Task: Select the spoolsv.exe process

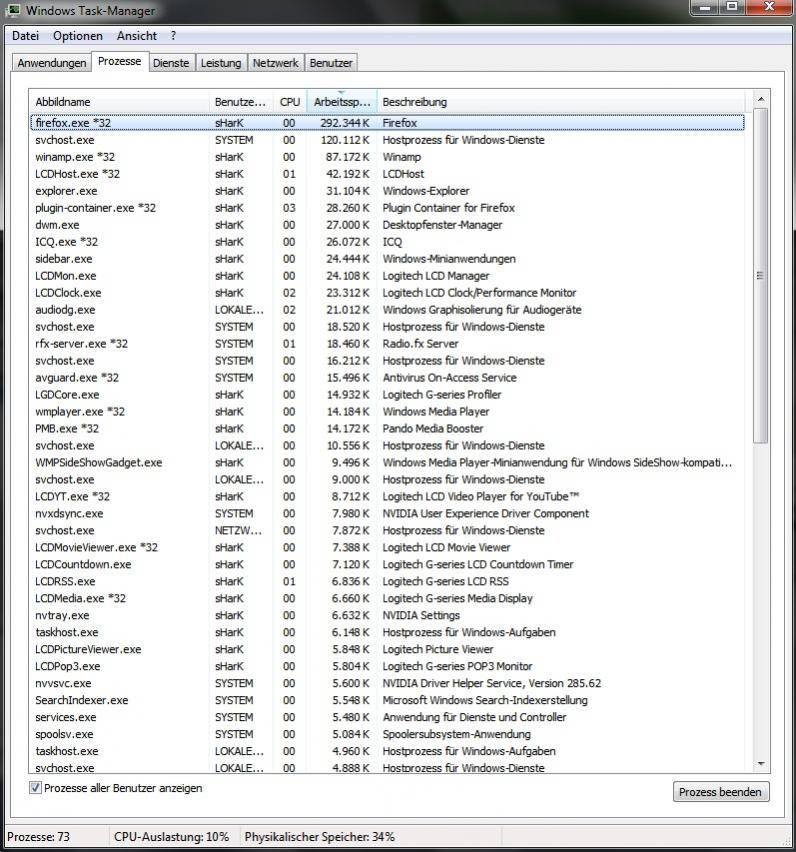Action: pos(387,734)
